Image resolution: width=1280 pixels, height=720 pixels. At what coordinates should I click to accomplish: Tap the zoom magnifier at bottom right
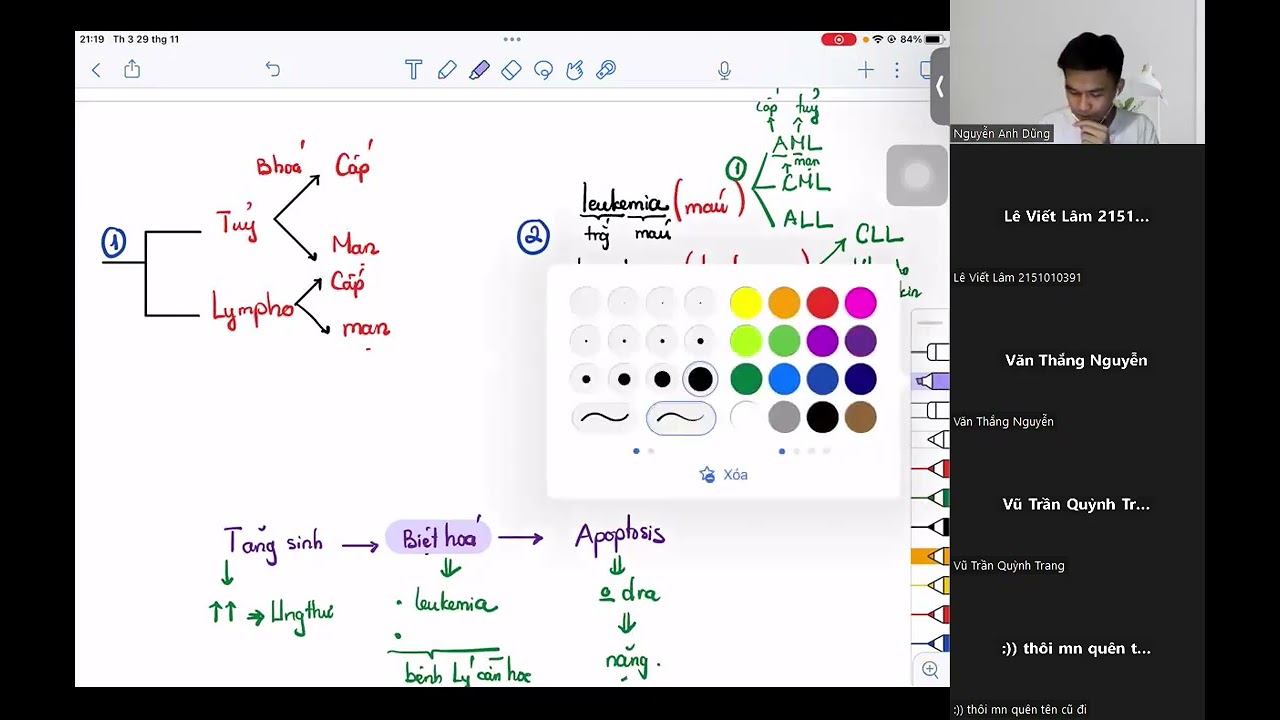coord(930,669)
